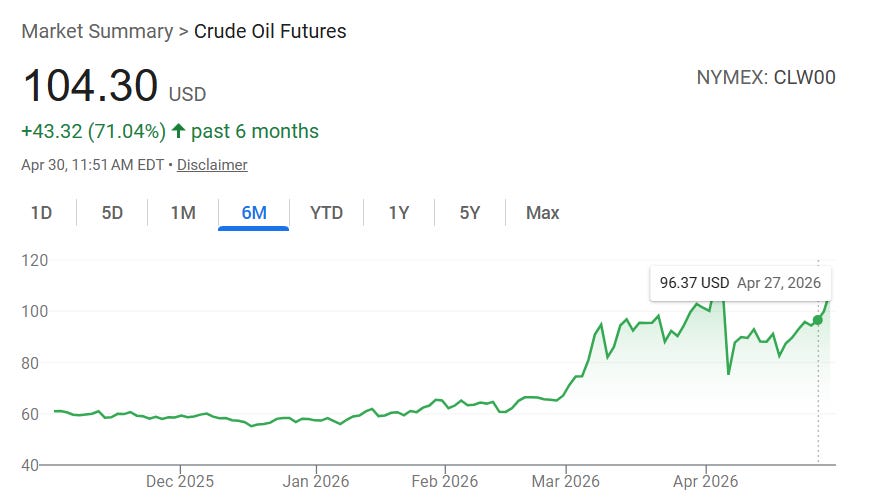Click the Apr 2026 axis label
This screenshot has height=503, width=873.
tap(705, 481)
